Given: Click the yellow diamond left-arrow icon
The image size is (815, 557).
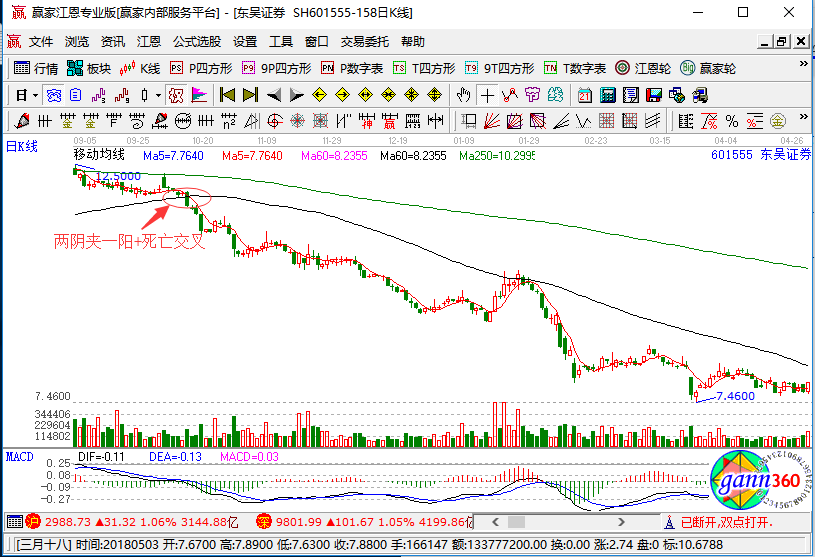Looking at the screenshot, I should pos(319,95).
